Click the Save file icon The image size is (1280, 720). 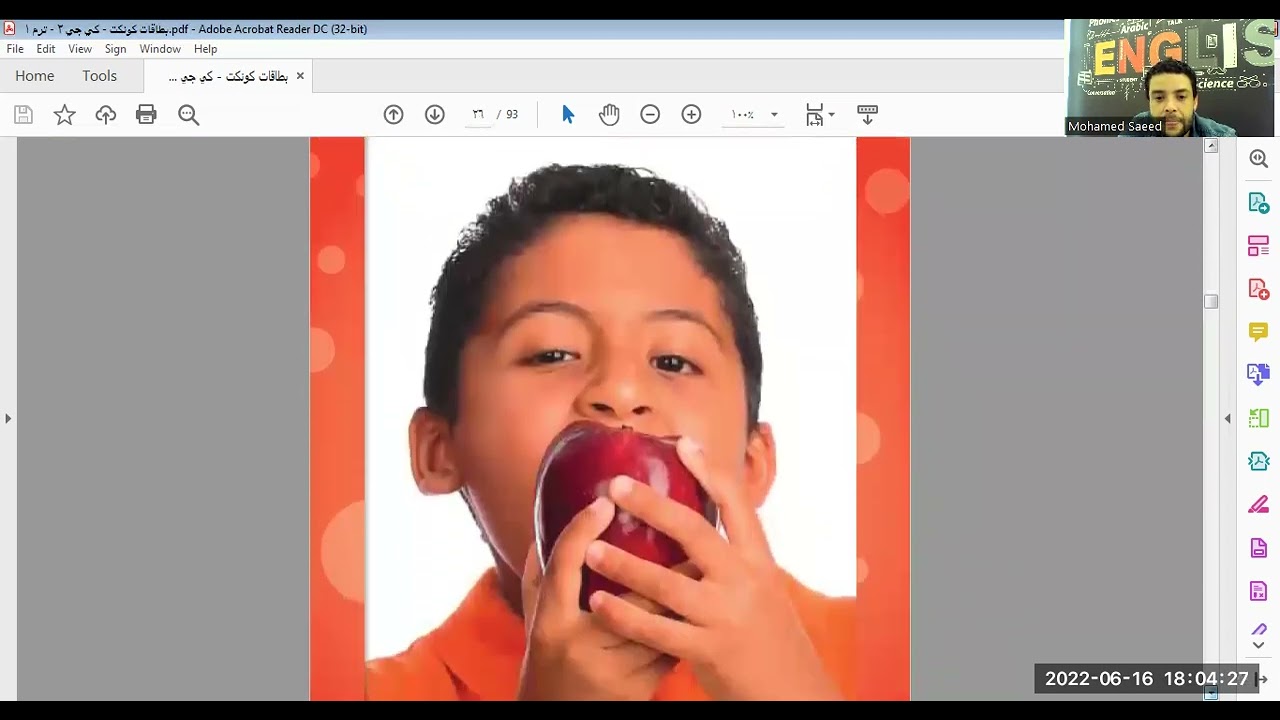click(x=23, y=115)
